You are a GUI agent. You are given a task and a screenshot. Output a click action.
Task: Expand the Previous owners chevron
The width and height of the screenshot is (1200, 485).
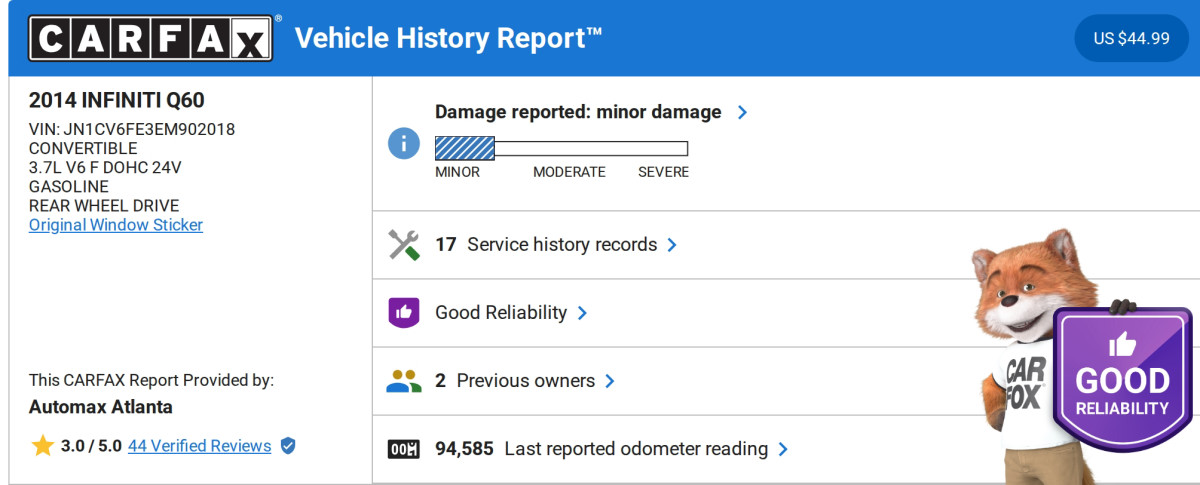coord(610,381)
